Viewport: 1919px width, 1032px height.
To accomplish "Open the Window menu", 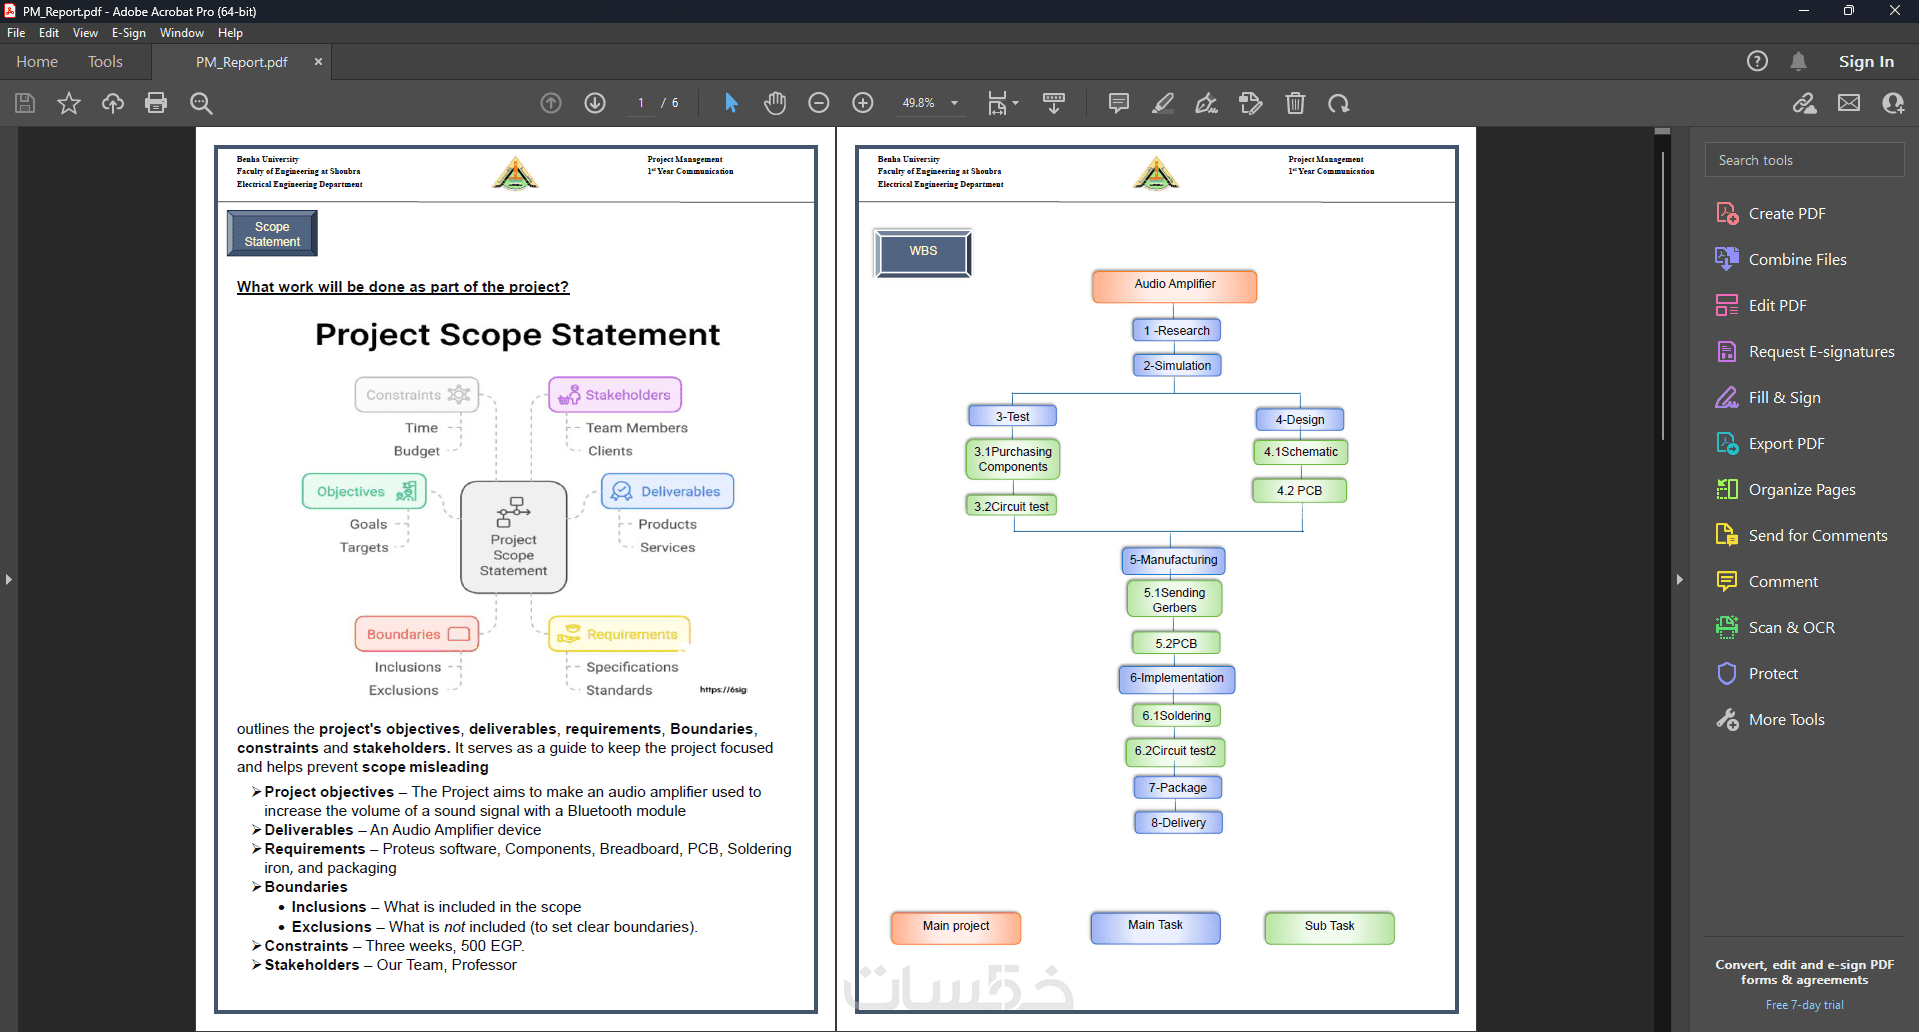I will (x=182, y=33).
